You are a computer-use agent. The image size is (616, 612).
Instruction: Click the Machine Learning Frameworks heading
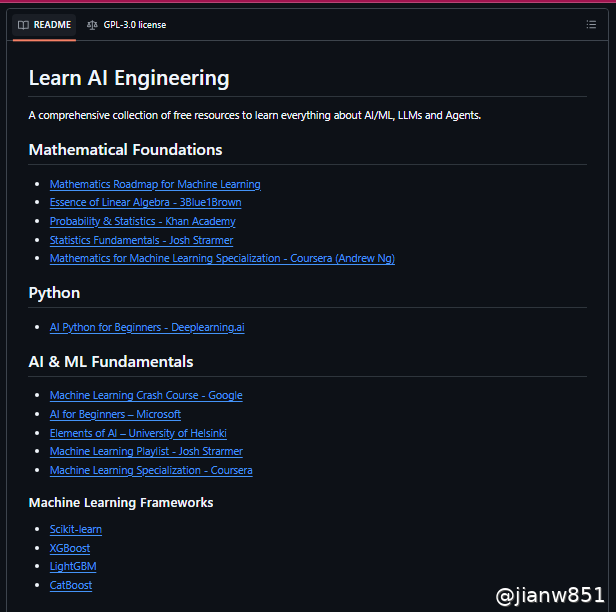(x=121, y=502)
